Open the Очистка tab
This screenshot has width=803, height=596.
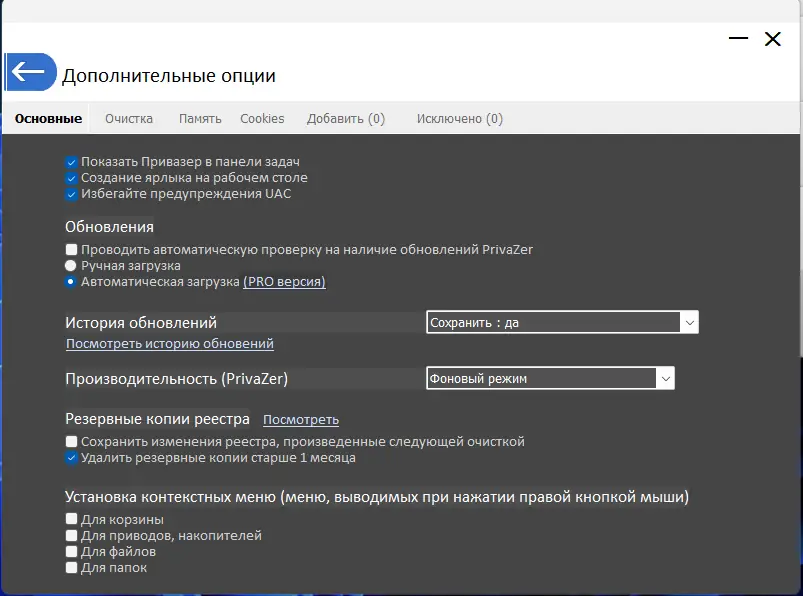tap(129, 119)
